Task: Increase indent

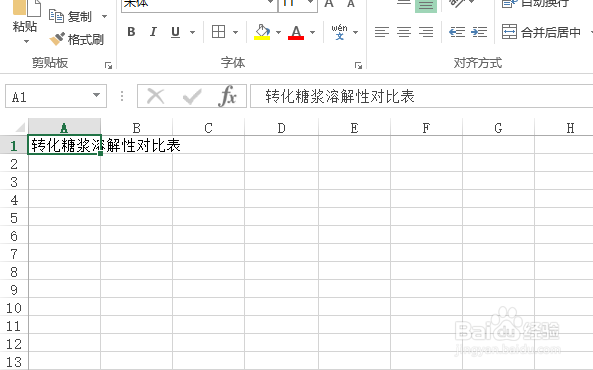Action: (479, 32)
